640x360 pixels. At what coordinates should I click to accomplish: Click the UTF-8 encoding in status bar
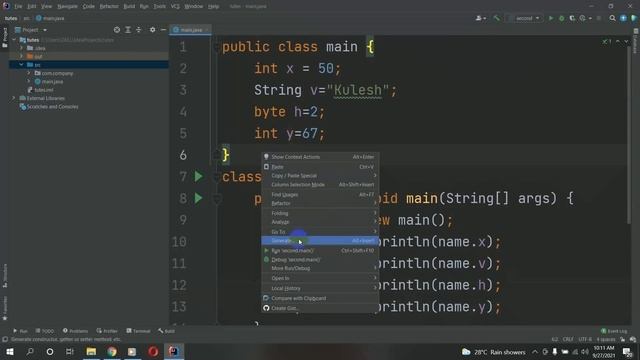click(585, 339)
